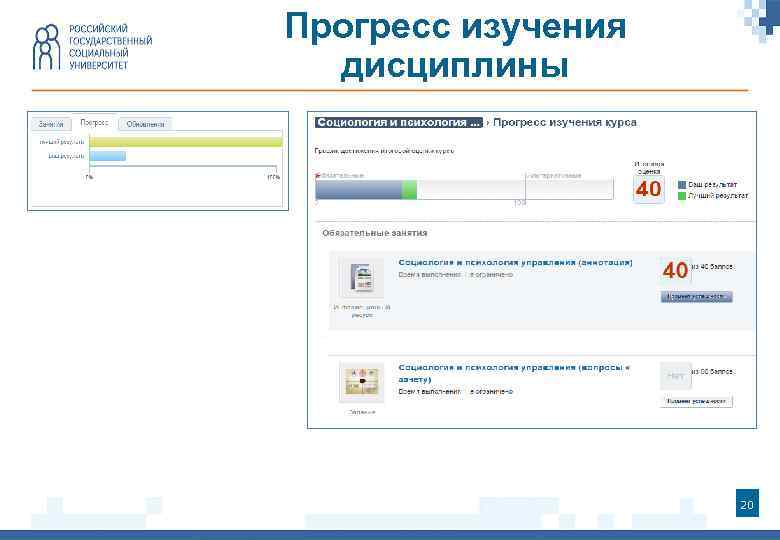Click the из 60 баллов label
This screenshot has width=780, height=540.
click(x=712, y=371)
